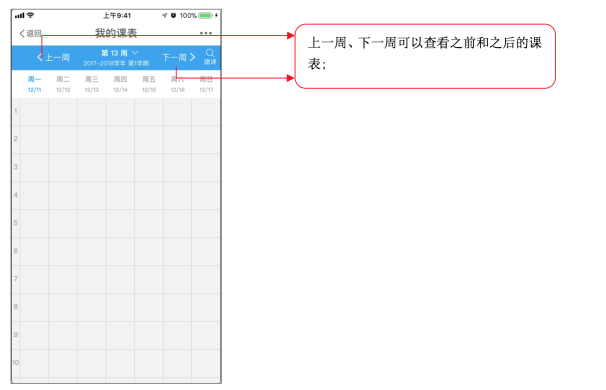Tap the battery icon in the status bar
Viewport: 606px width, 390px height.
[x=206, y=15]
